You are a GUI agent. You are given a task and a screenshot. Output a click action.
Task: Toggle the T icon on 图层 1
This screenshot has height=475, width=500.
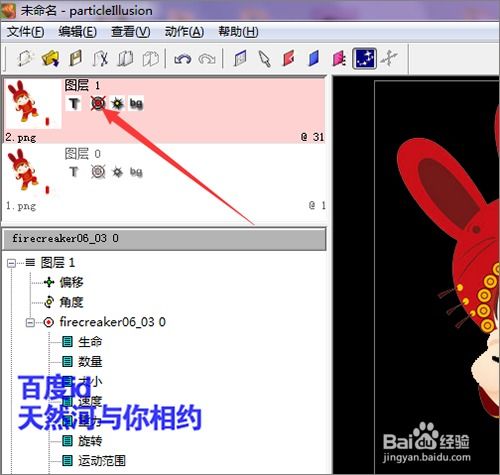coord(74,103)
